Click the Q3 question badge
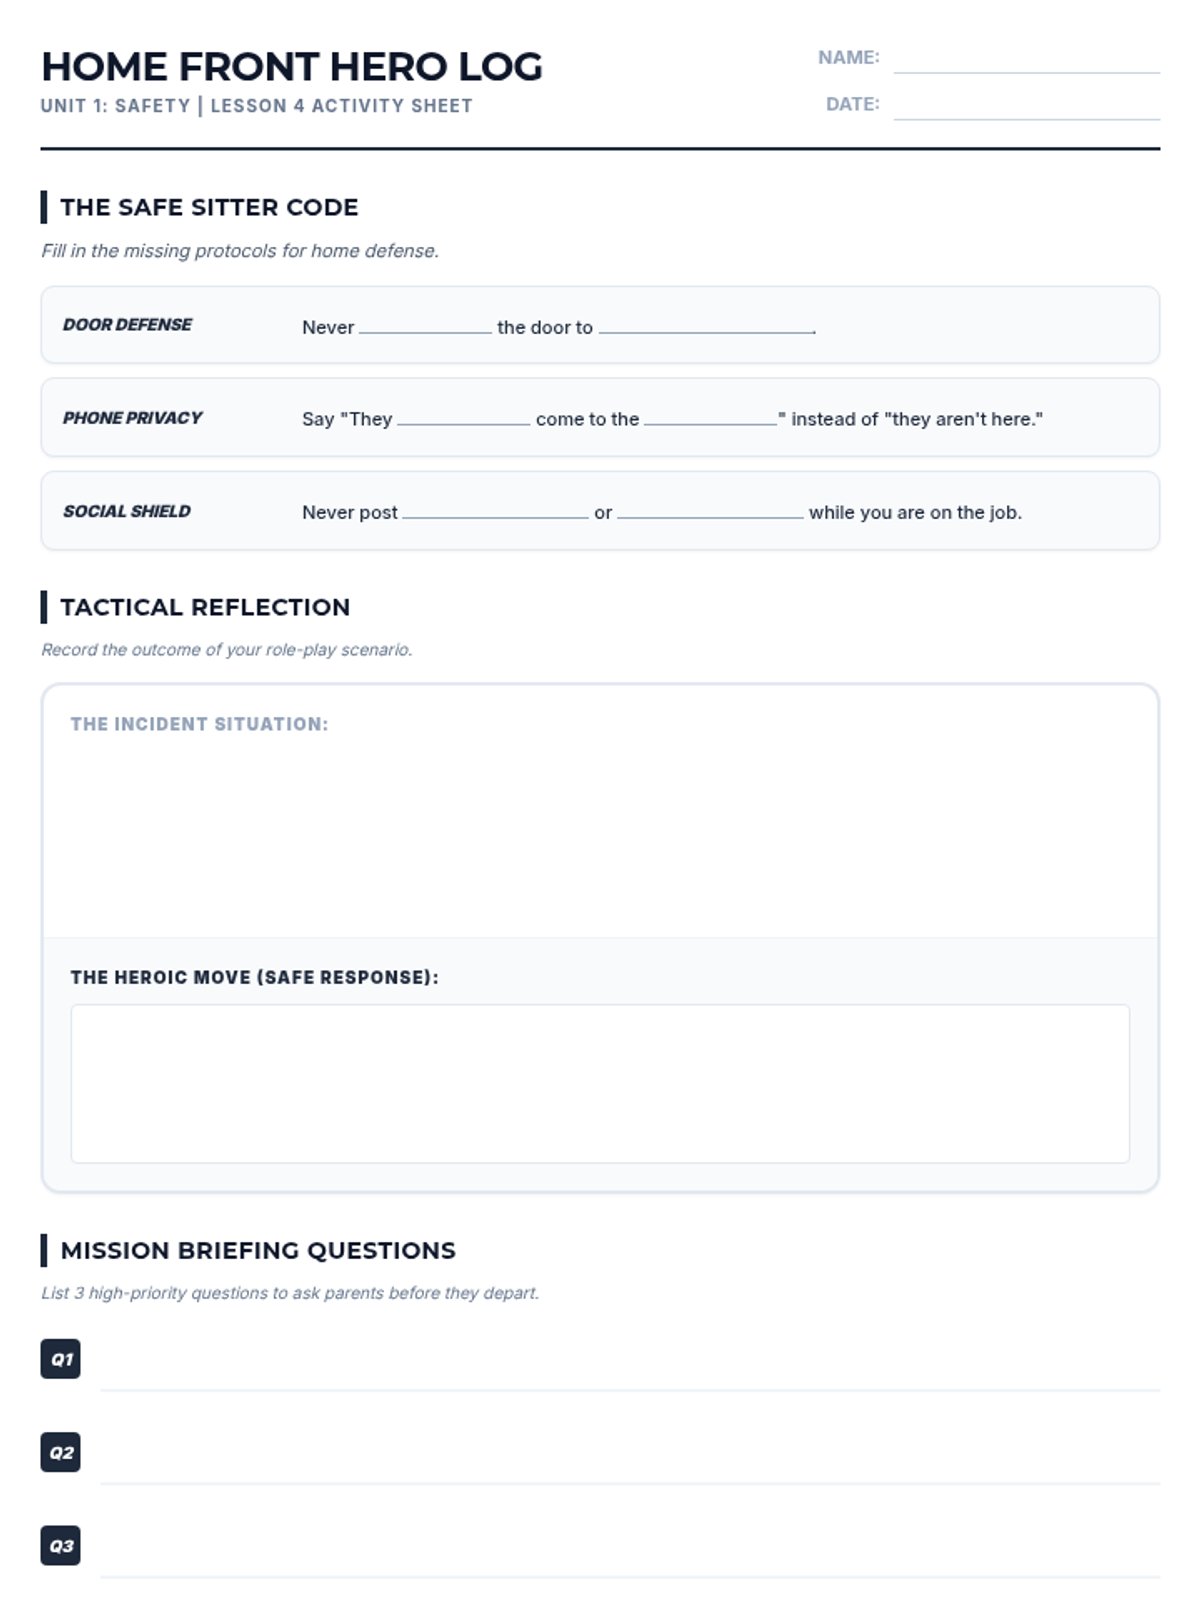This screenshot has height=1600, width=1200. (60, 1545)
